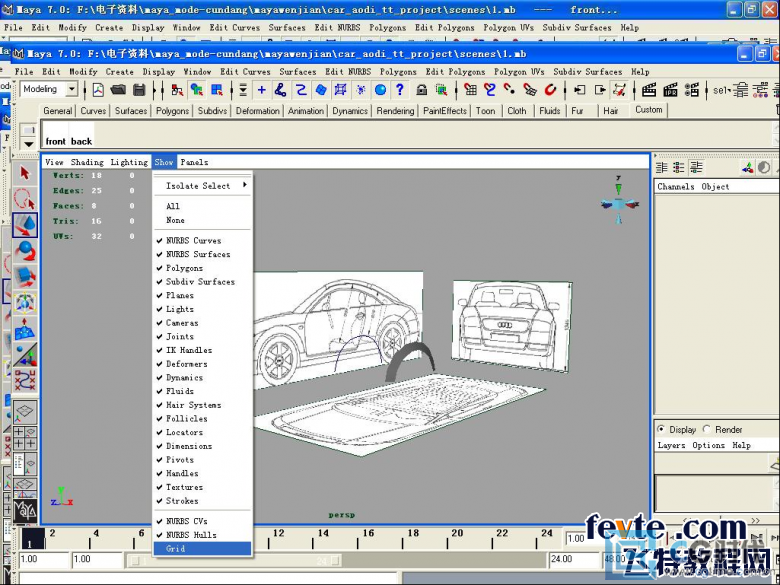Select the Render radio button
Screen dimensions: 780x585
(x=706, y=429)
